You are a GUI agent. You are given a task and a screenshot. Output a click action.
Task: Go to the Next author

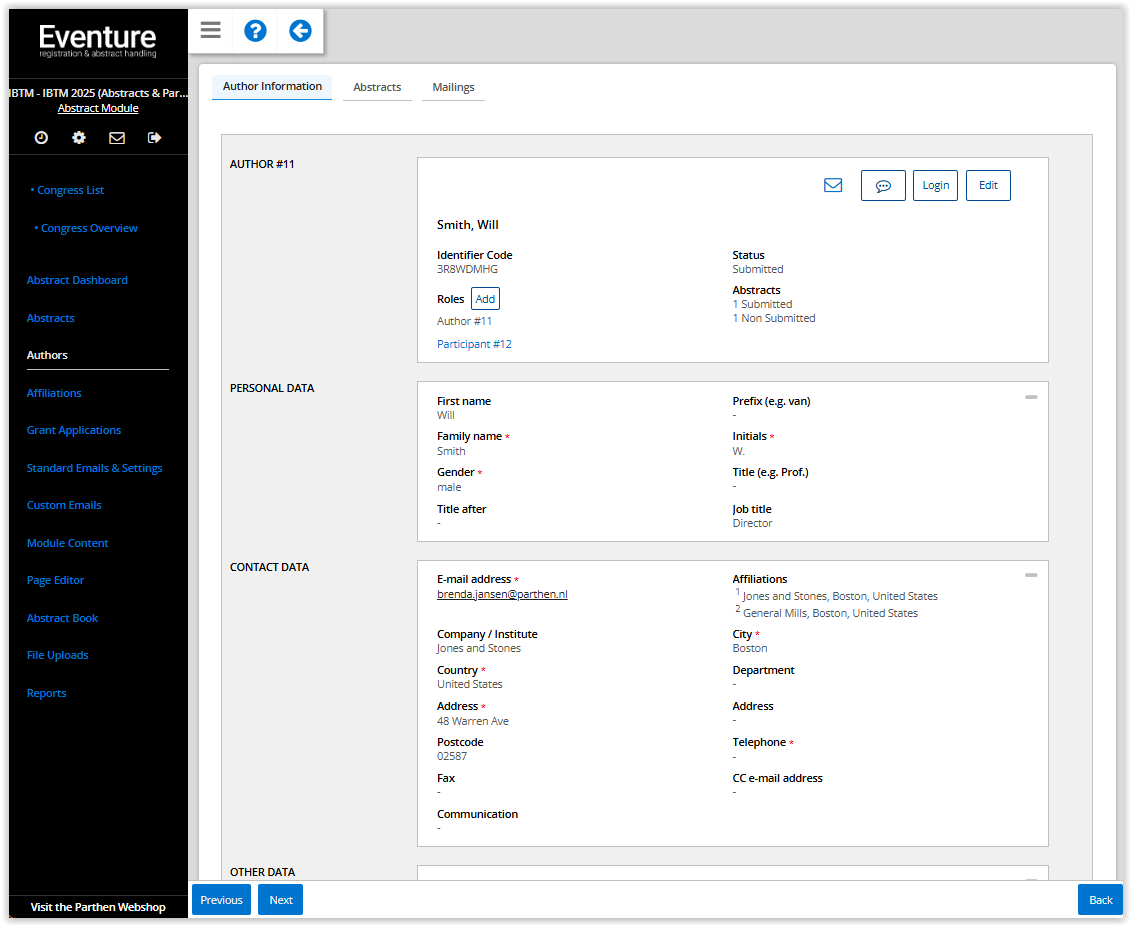pos(280,900)
